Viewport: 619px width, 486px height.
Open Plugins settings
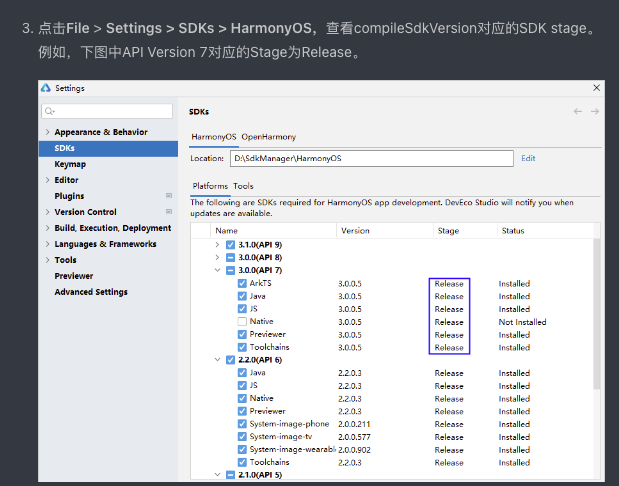[x=69, y=196]
